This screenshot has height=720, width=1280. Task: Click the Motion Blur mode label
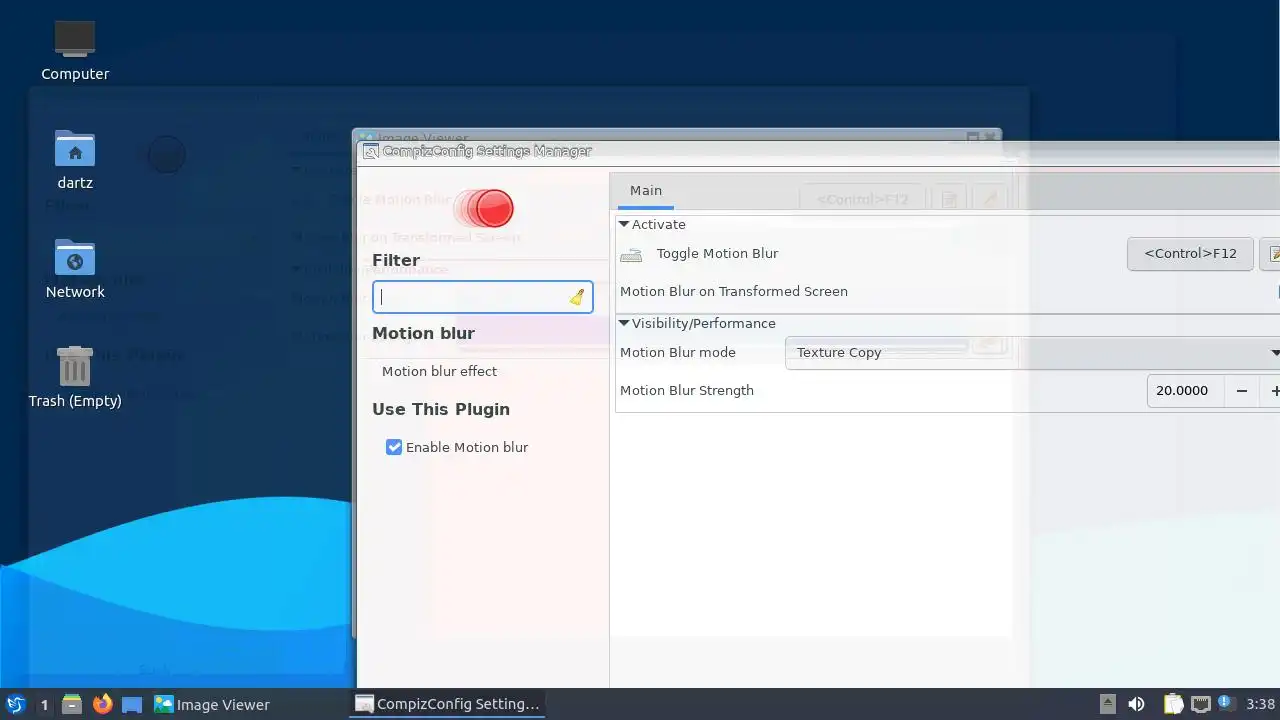point(678,352)
